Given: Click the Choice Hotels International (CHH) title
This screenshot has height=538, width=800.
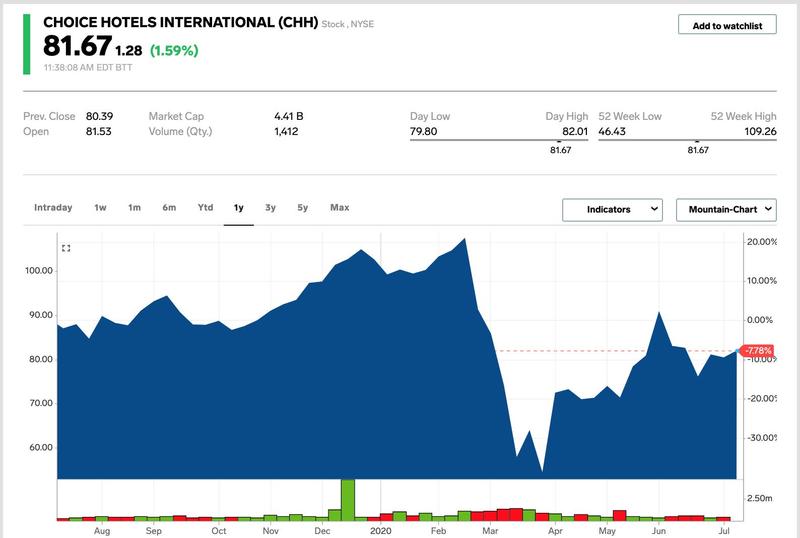Looking at the screenshot, I should point(181,22).
